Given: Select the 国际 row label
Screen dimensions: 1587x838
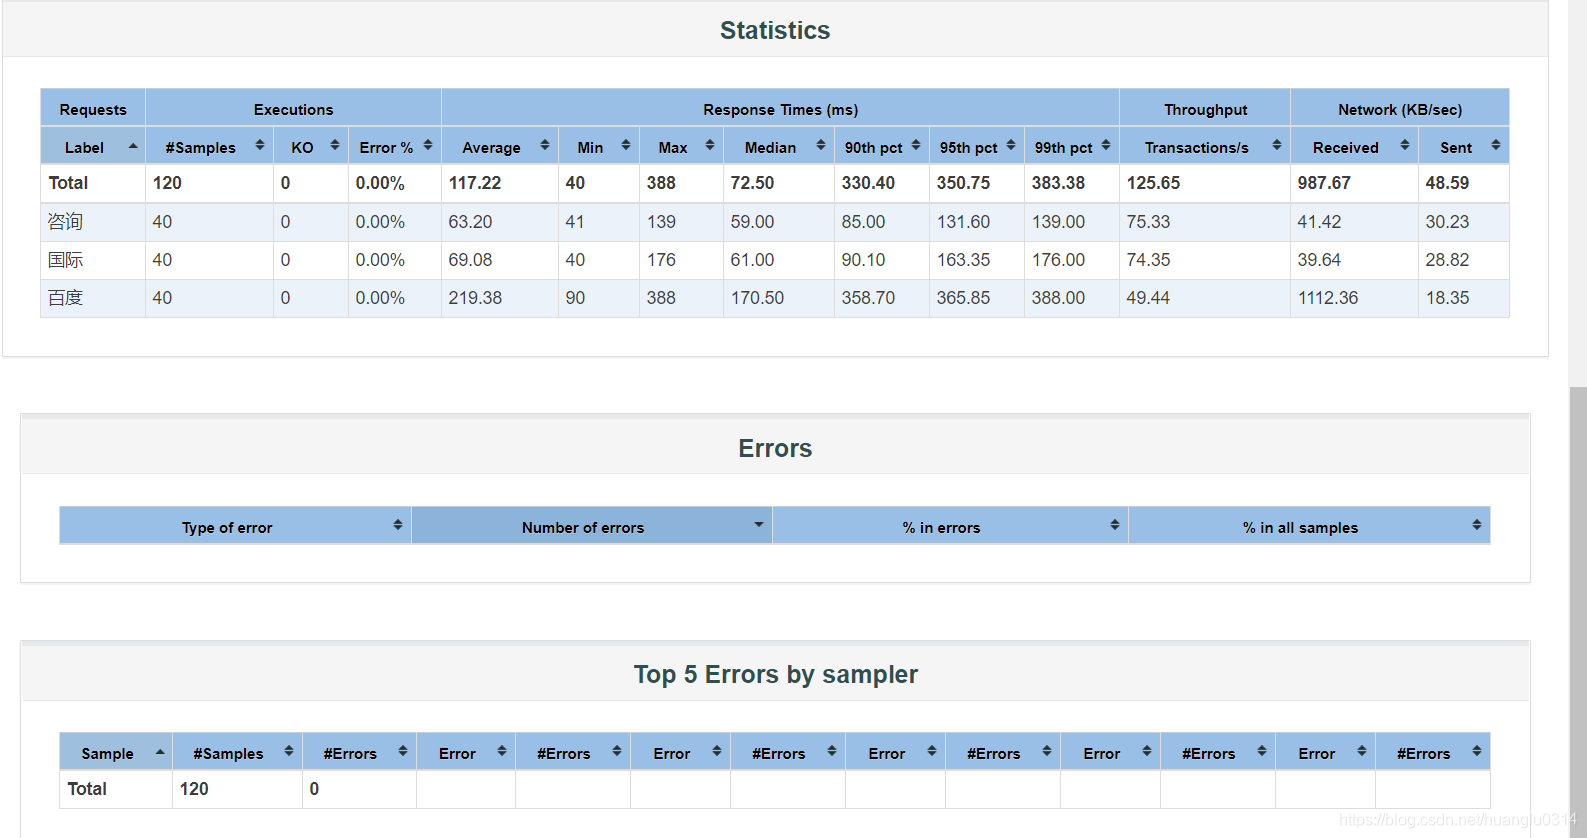Looking at the screenshot, I should [x=66, y=260].
